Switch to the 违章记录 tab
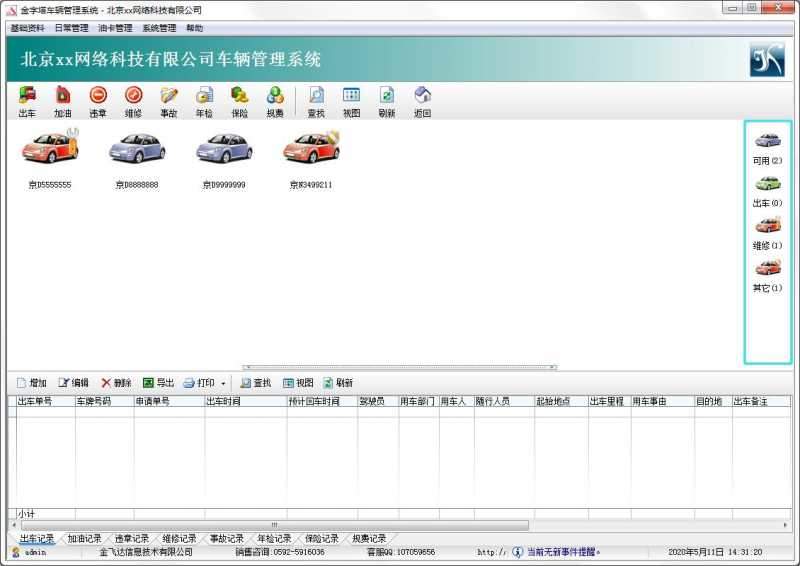Screen dimensions: 800x566 tap(132, 538)
